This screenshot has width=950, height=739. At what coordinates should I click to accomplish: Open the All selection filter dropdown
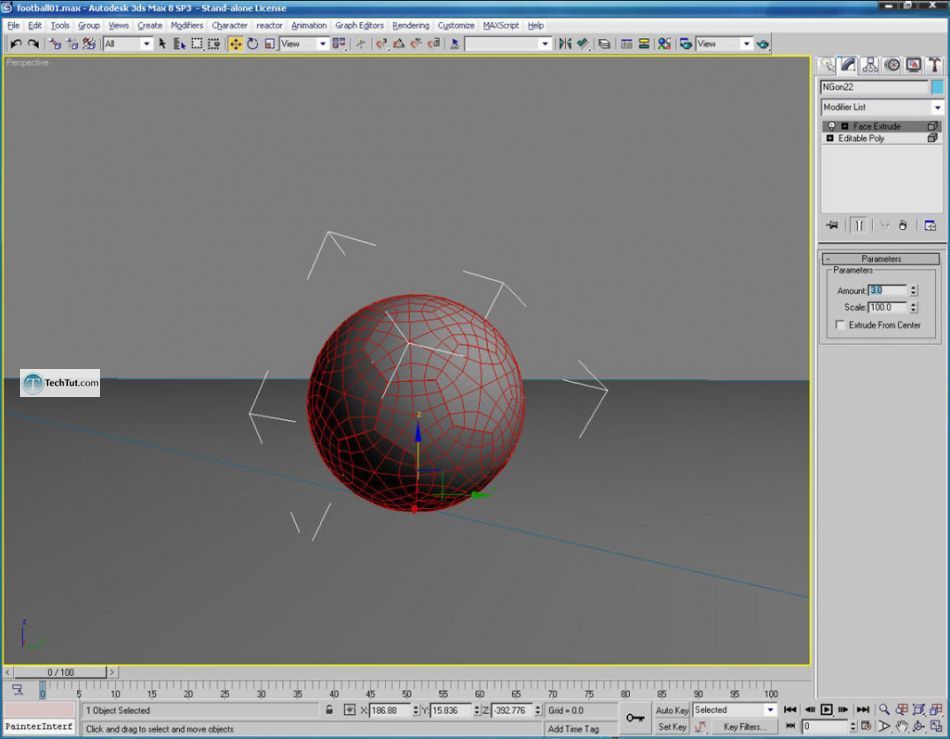pyautogui.click(x=128, y=44)
